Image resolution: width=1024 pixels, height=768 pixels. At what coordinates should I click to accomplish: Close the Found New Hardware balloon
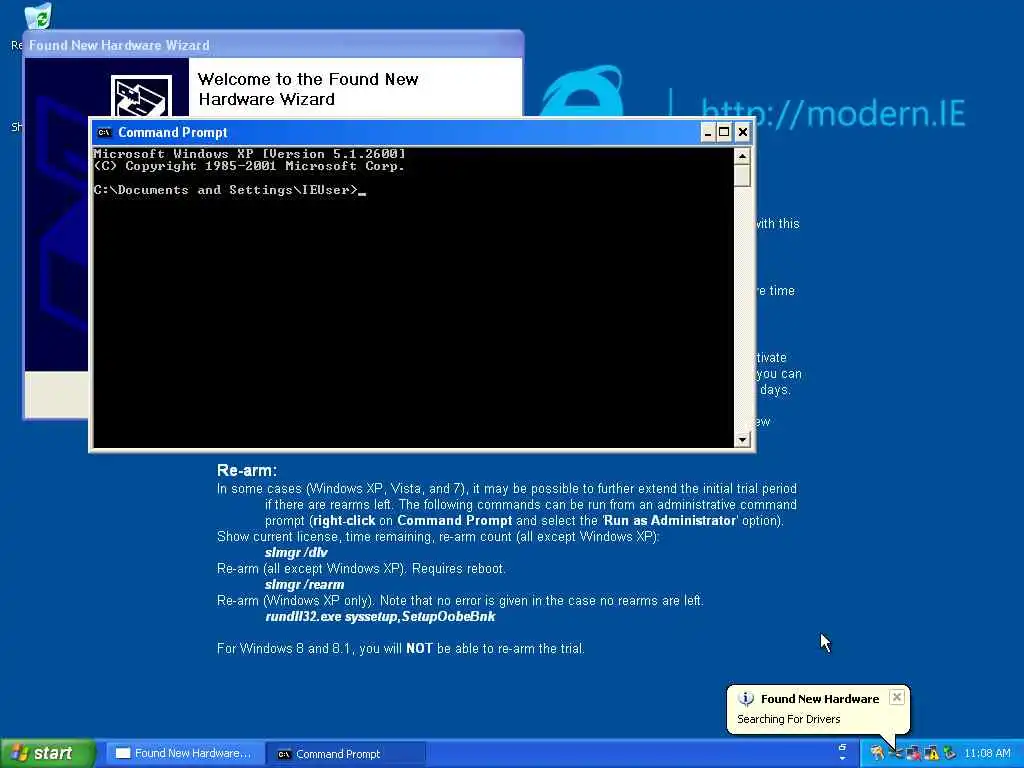(x=897, y=697)
